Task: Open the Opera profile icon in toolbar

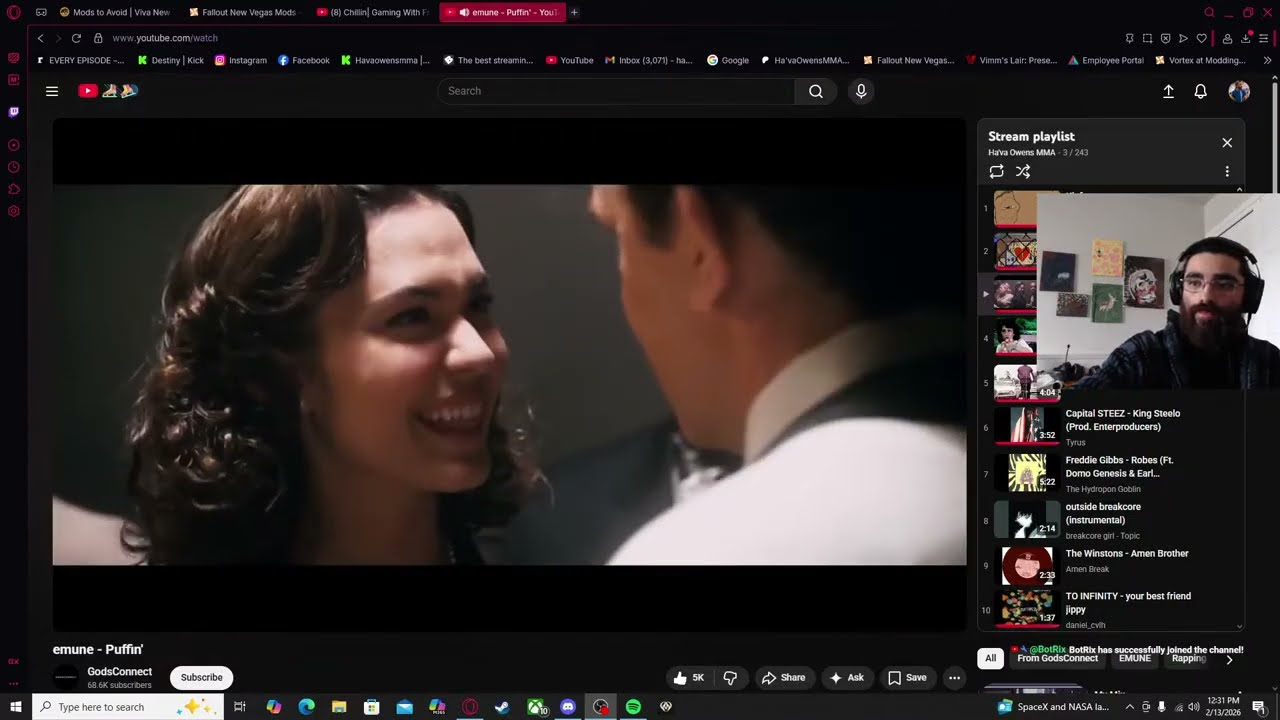Action: tap(1227, 38)
